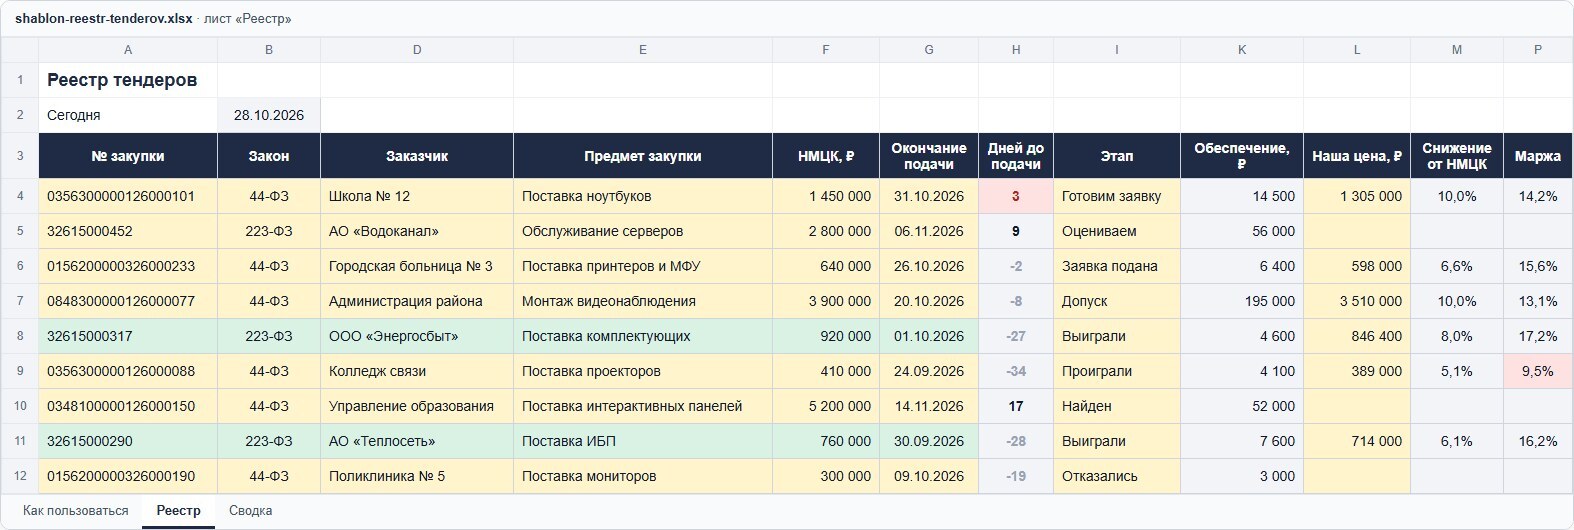Click the «Сегодня» label cell
The width and height of the screenshot is (1574, 530).
pos(128,115)
